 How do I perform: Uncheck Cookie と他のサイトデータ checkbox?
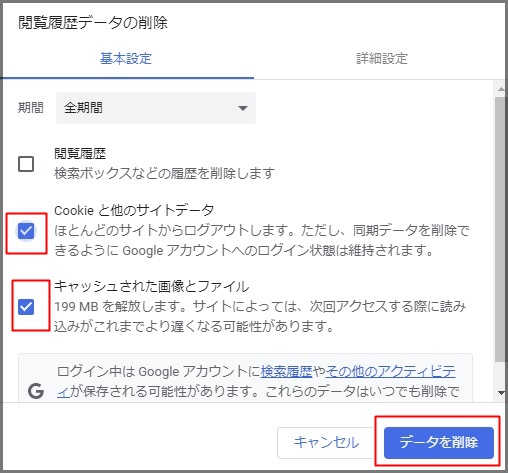point(26,231)
